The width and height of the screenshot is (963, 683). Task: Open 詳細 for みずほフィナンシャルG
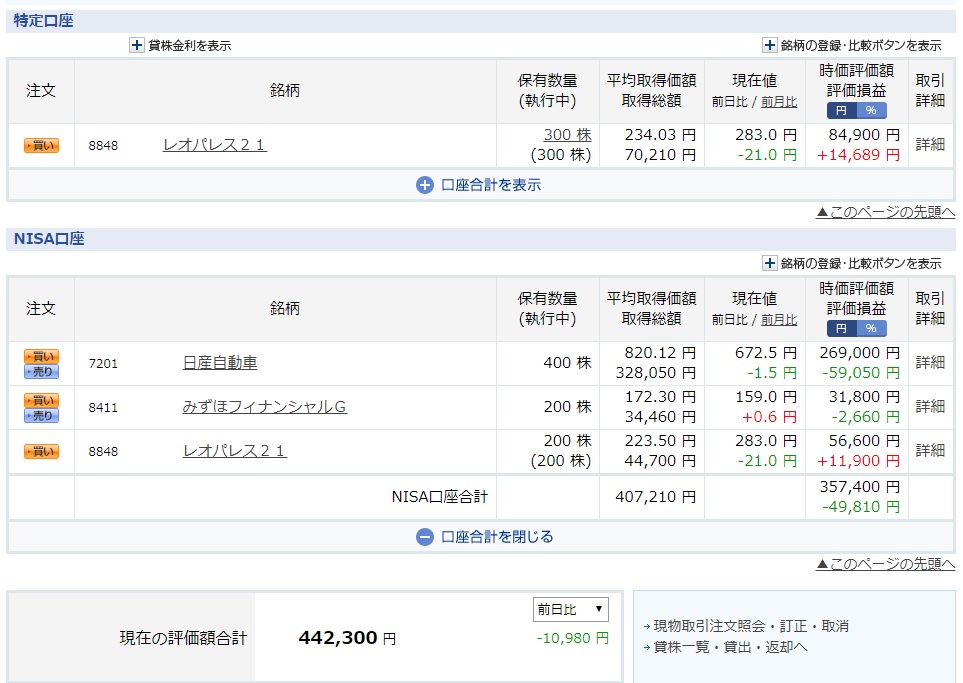930,407
